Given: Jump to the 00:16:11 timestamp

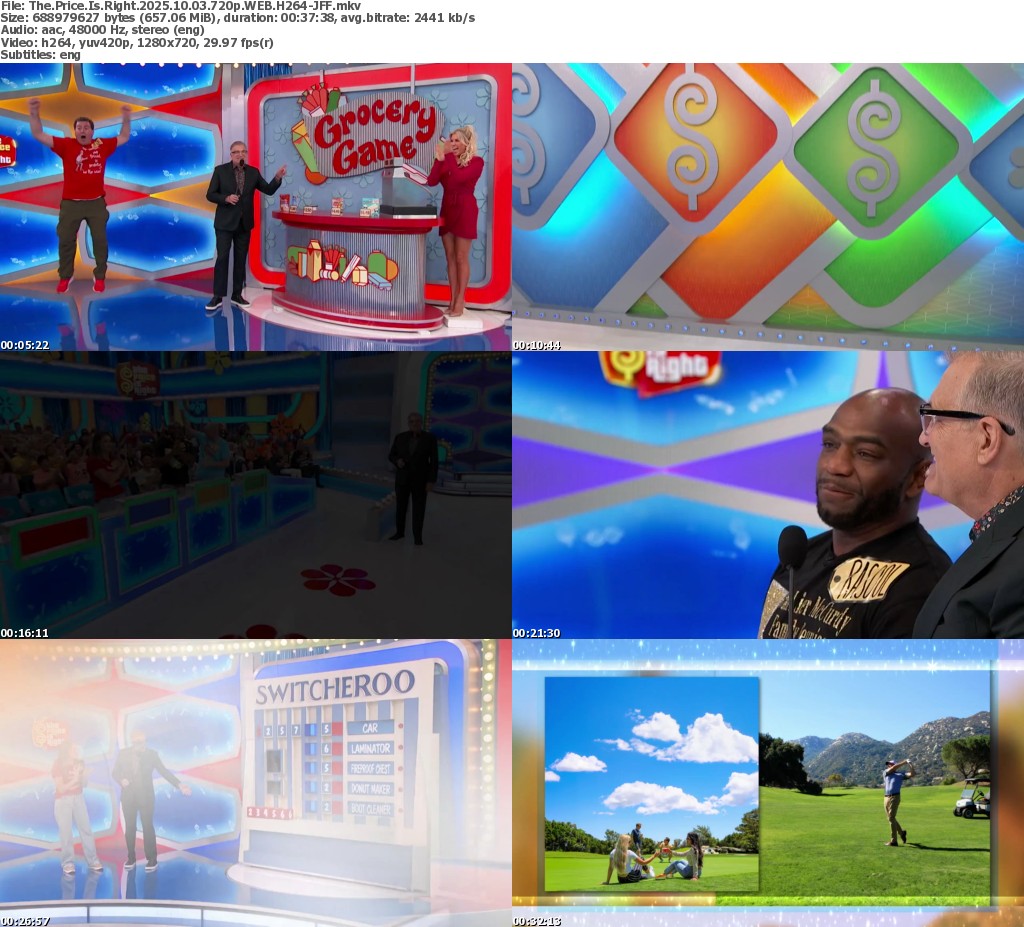Looking at the screenshot, I should coord(24,632).
